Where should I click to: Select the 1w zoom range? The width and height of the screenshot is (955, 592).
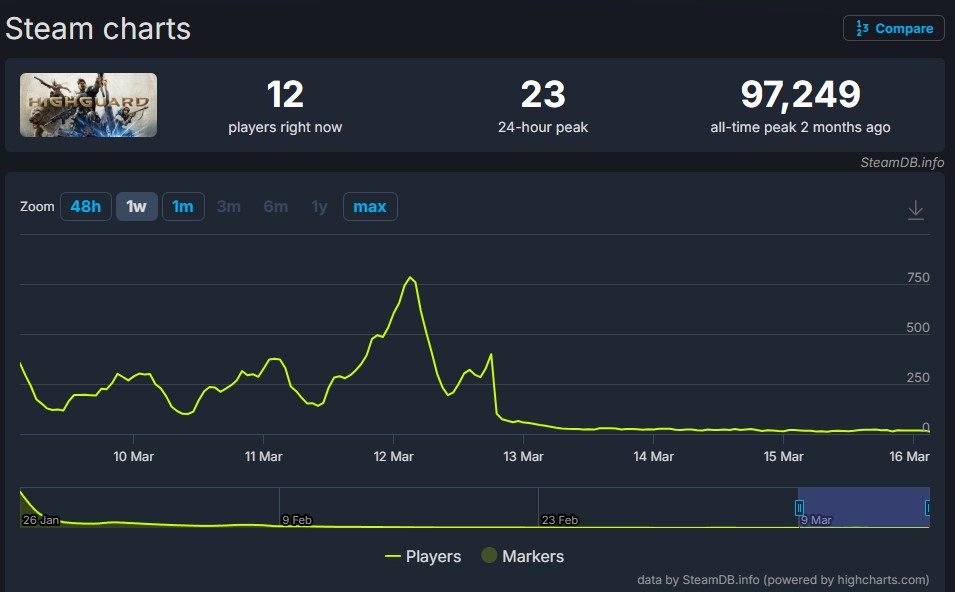pos(136,206)
